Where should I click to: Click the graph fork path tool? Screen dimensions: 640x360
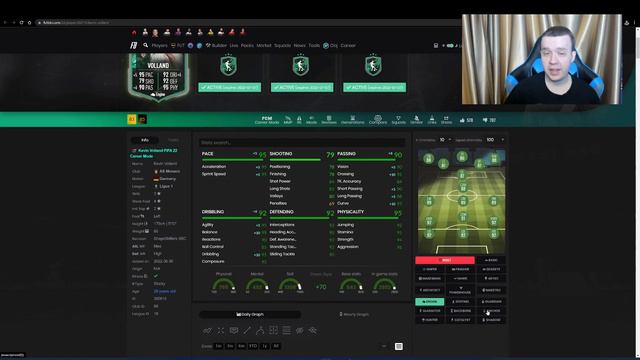pyautogui.click(x=260, y=330)
